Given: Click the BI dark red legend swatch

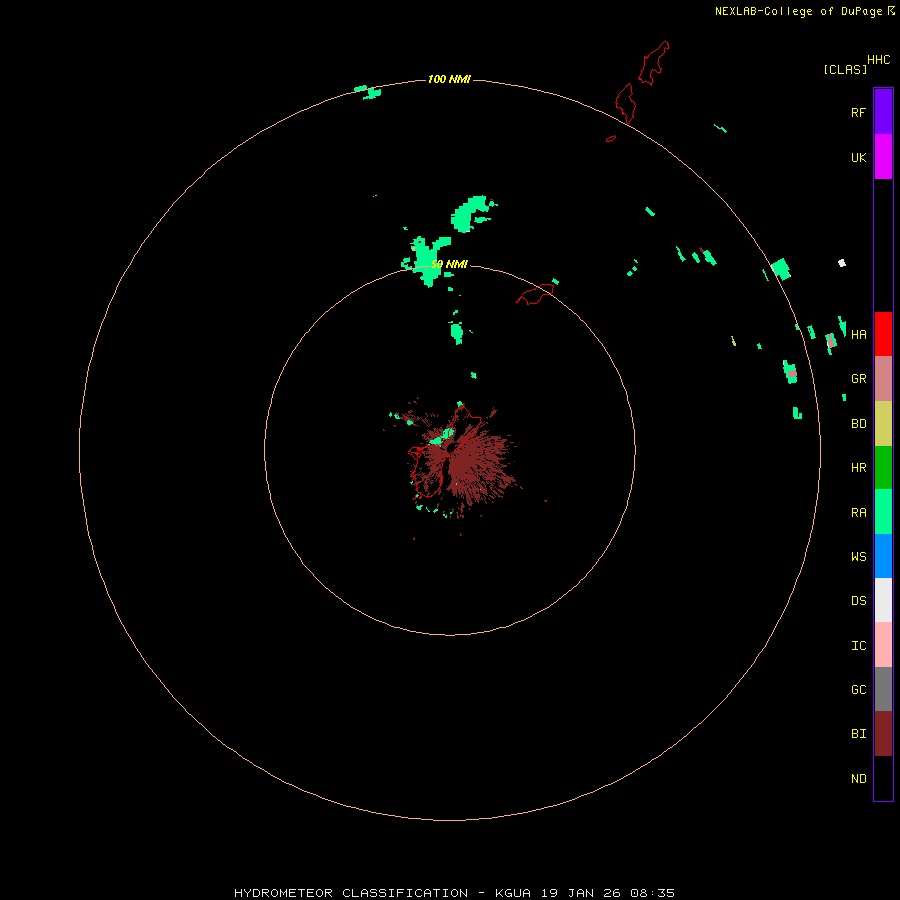Looking at the screenshot, I should pos(883,734).
